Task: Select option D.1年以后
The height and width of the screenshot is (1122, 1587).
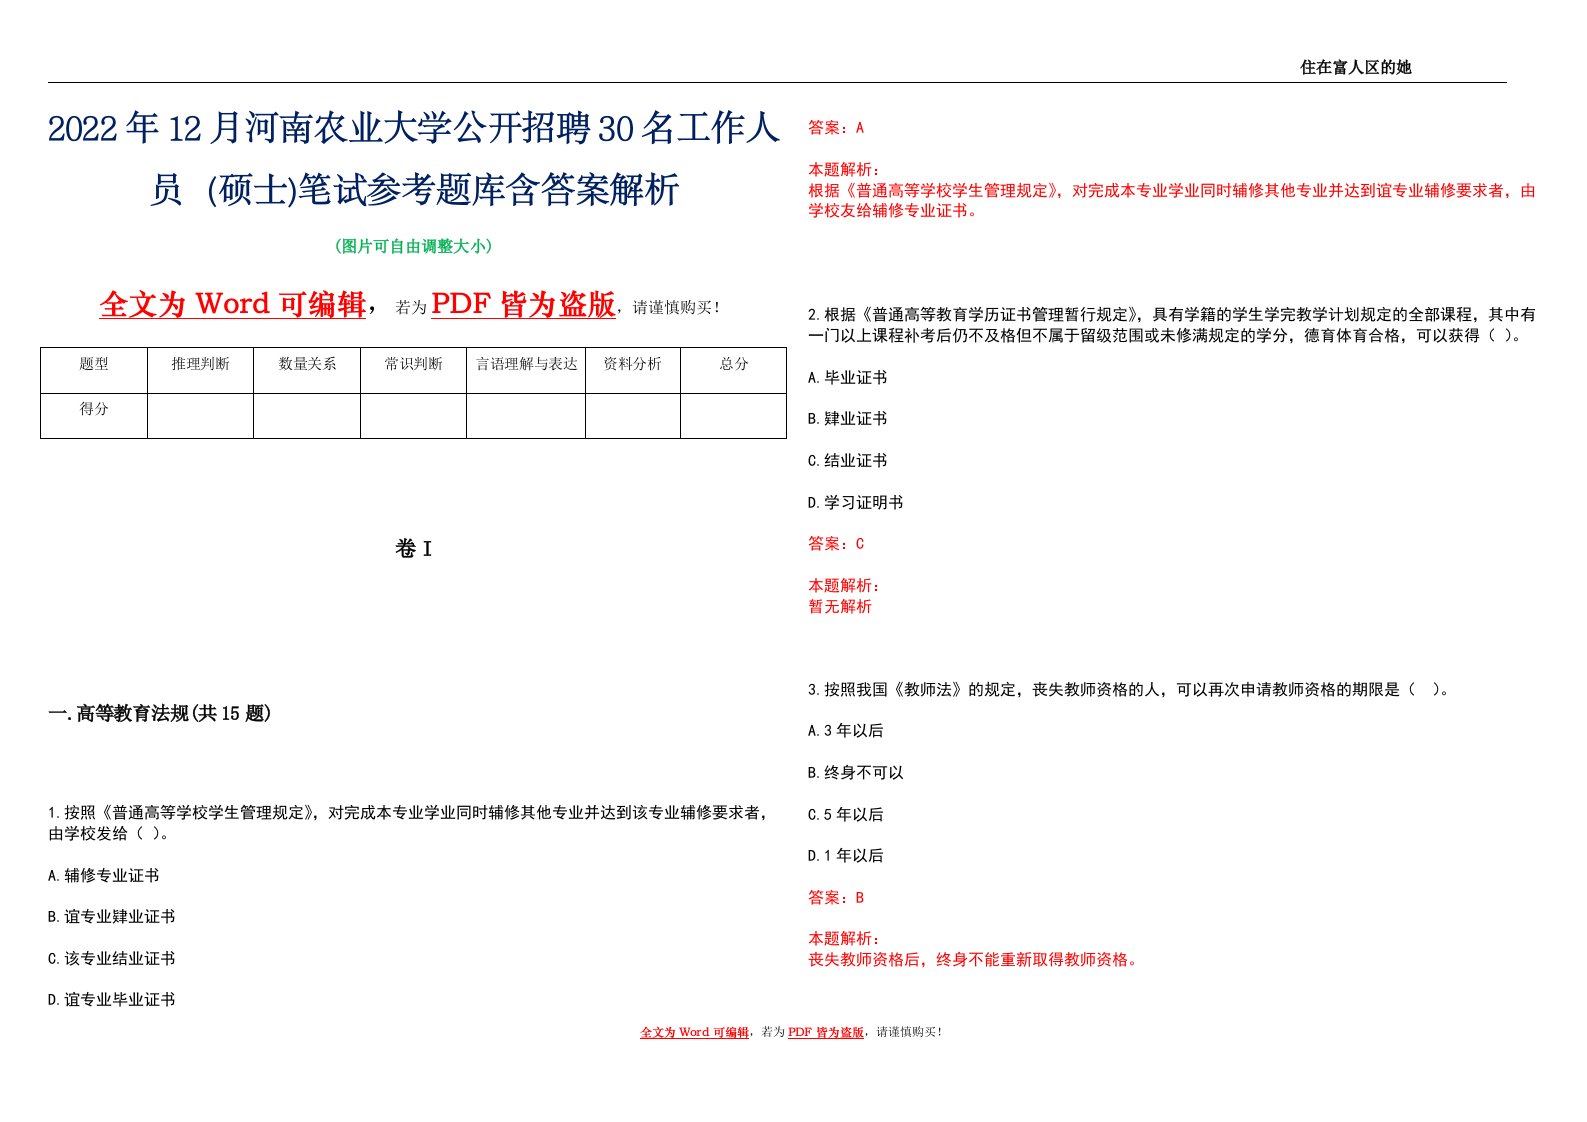Action: [x=846, y=855]
